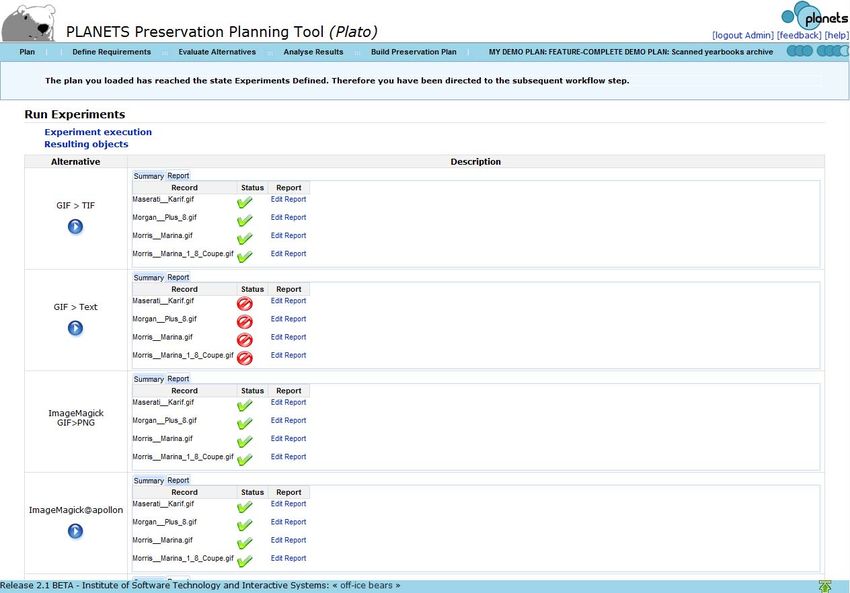The width and height of the screenshot is (850, 593).
Task: Run the GIF > TIF experiment play icon
Action: (75, 227)
